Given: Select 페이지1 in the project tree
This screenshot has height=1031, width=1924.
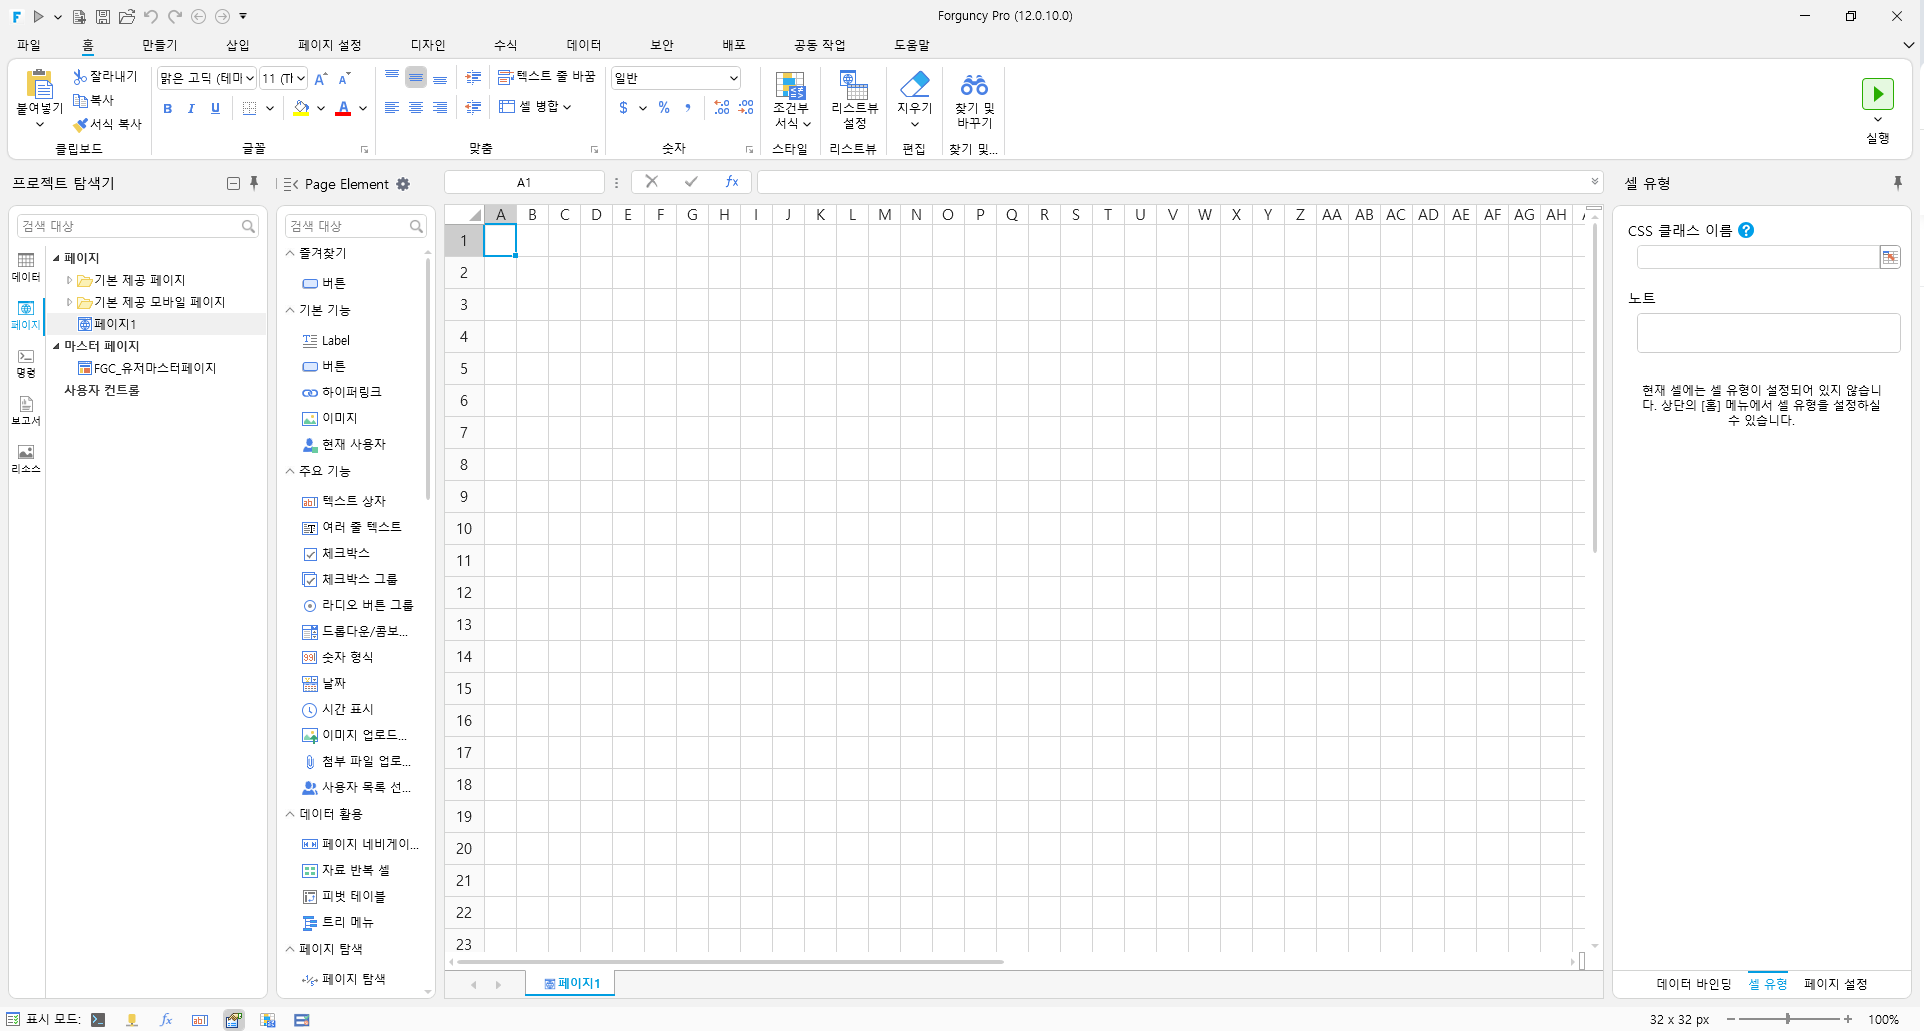Looking at the screenshot, I should pos(115,324).
